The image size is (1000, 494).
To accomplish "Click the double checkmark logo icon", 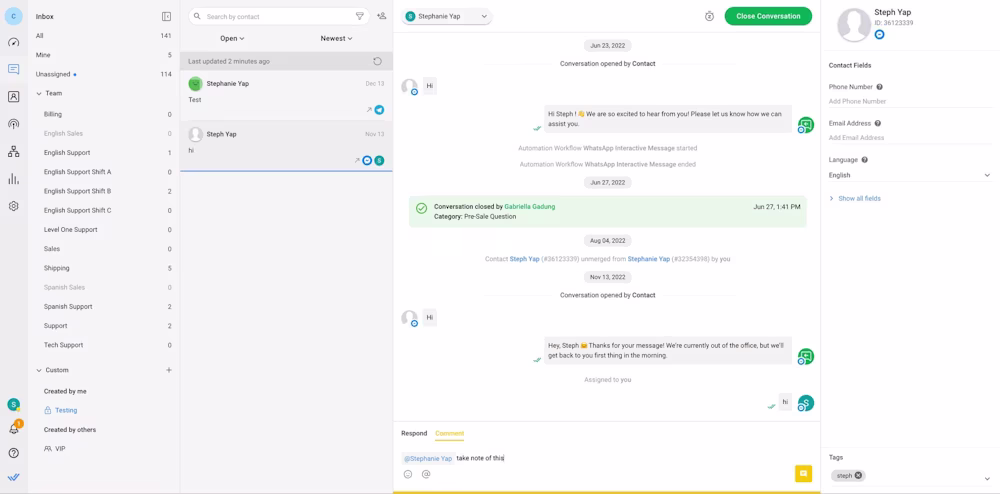I will click(x=13, y=477).
